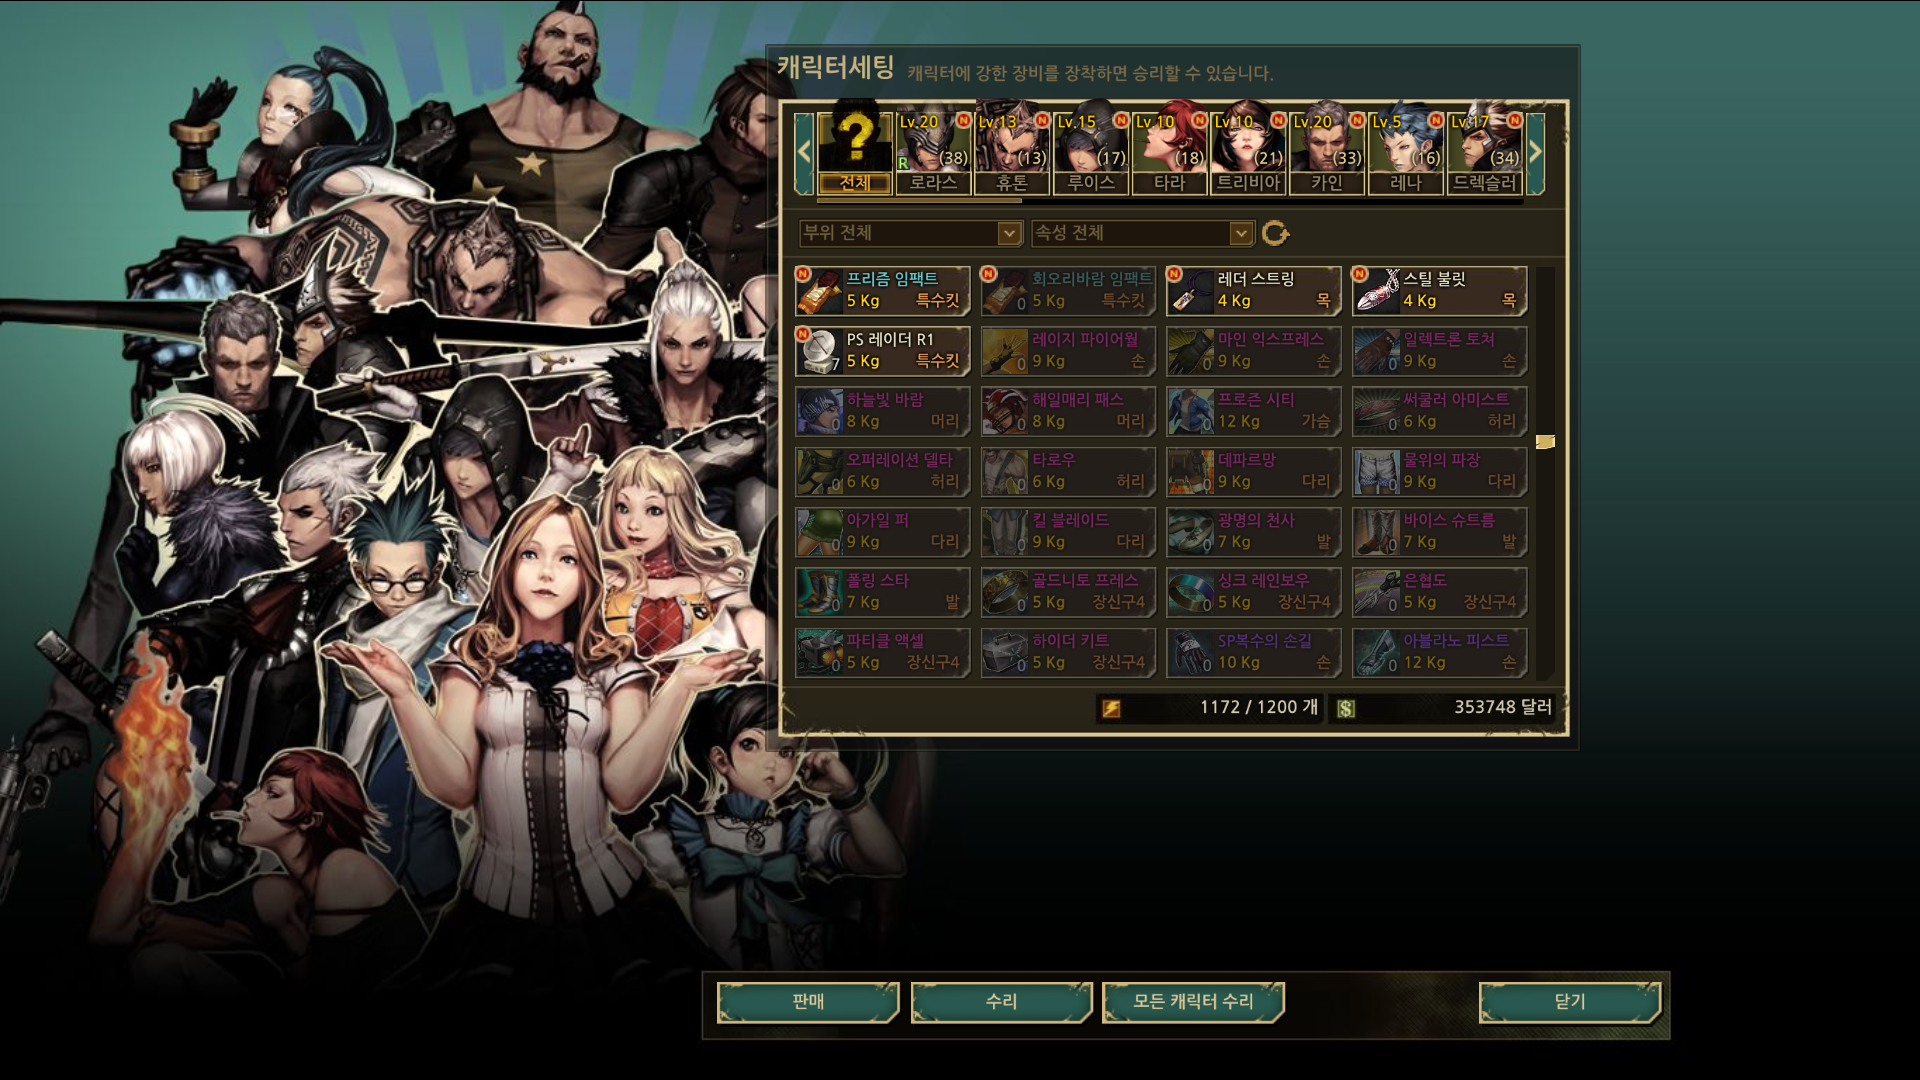Select the 전체 character tab
Viewport: 1920px width, 1080px height.
click(855, 152)
